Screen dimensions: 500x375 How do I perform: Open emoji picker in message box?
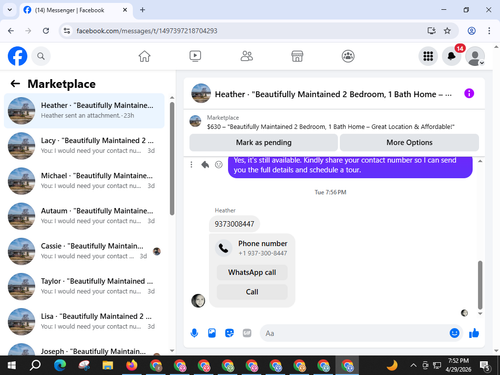tap(454, 333)
